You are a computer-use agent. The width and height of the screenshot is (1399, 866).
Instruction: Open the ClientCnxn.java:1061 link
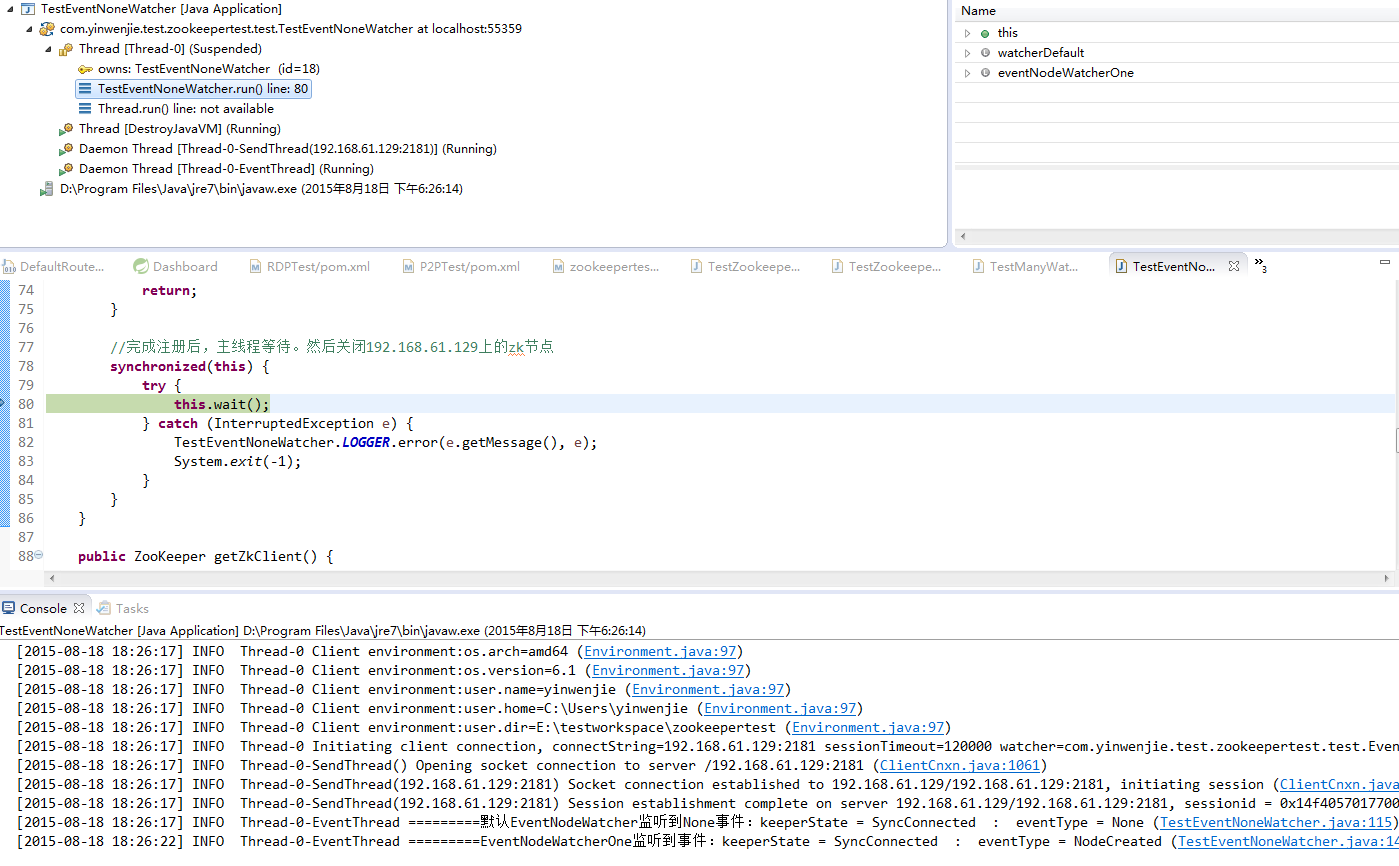[x=960, y=766]
